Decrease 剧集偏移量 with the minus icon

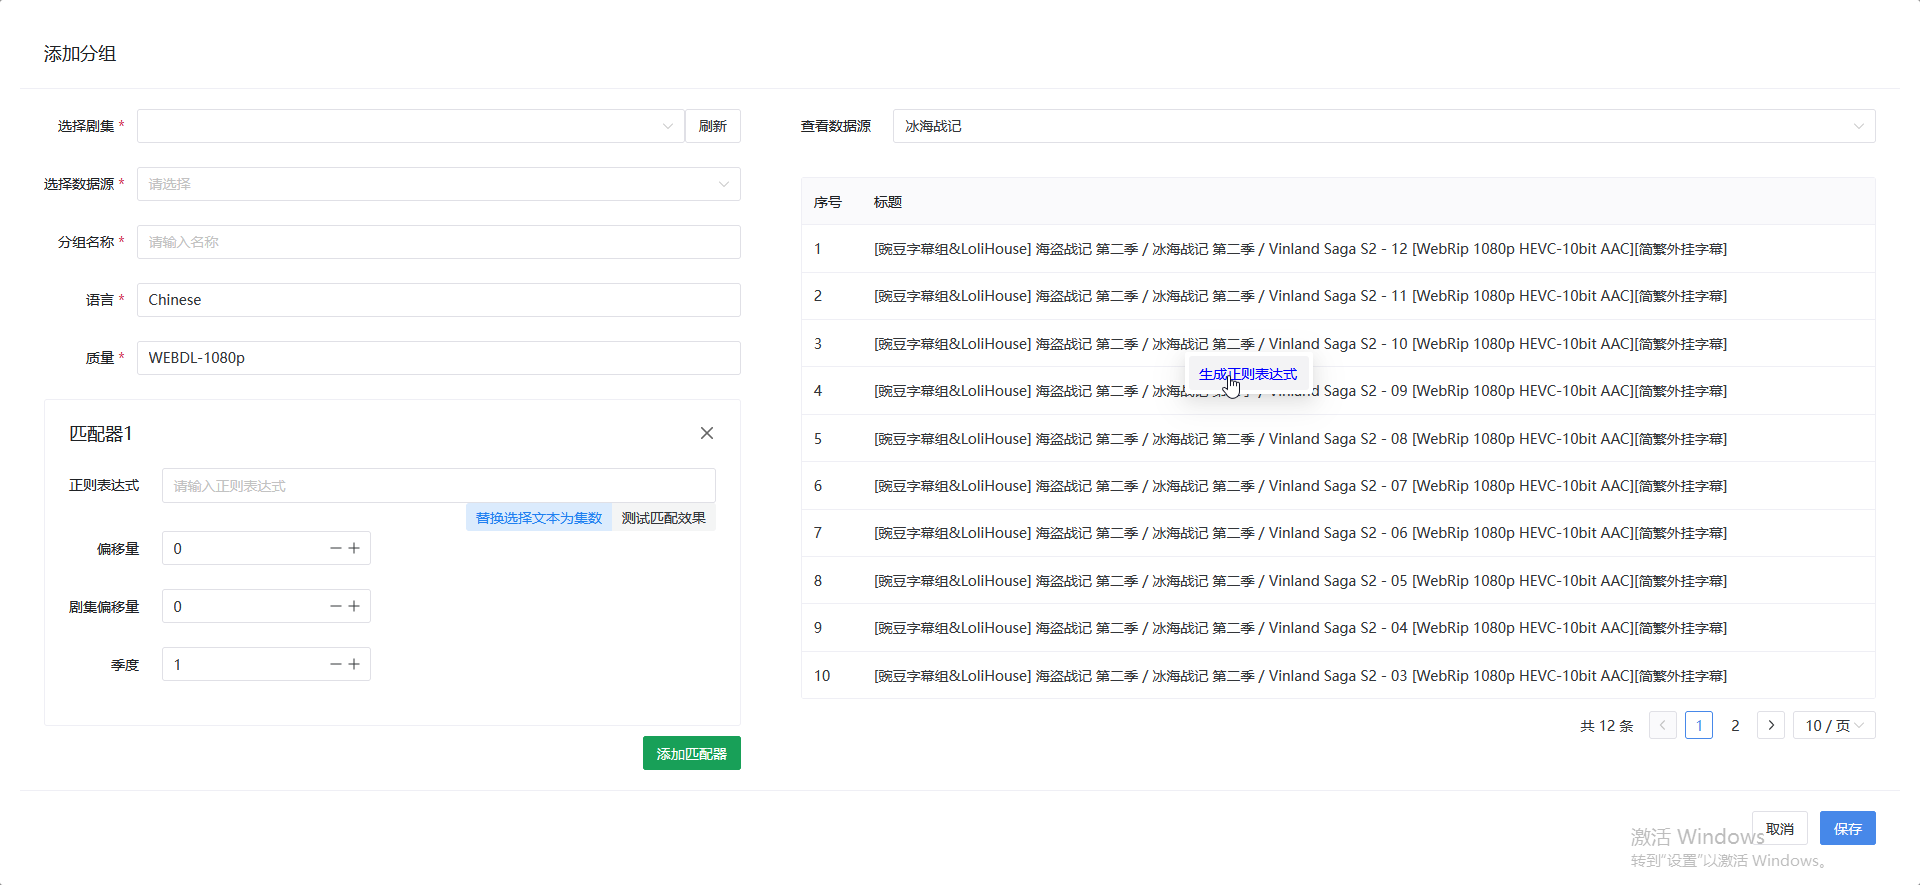coord(336,606)
